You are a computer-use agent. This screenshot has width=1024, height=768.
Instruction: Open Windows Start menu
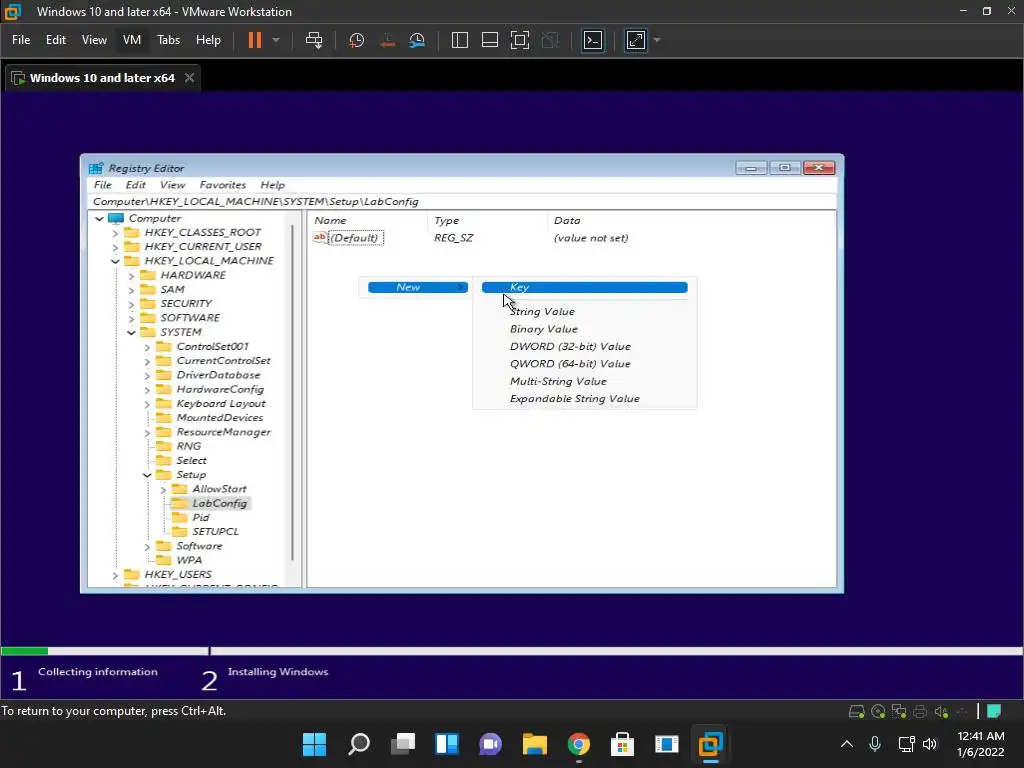click(314, 744)
